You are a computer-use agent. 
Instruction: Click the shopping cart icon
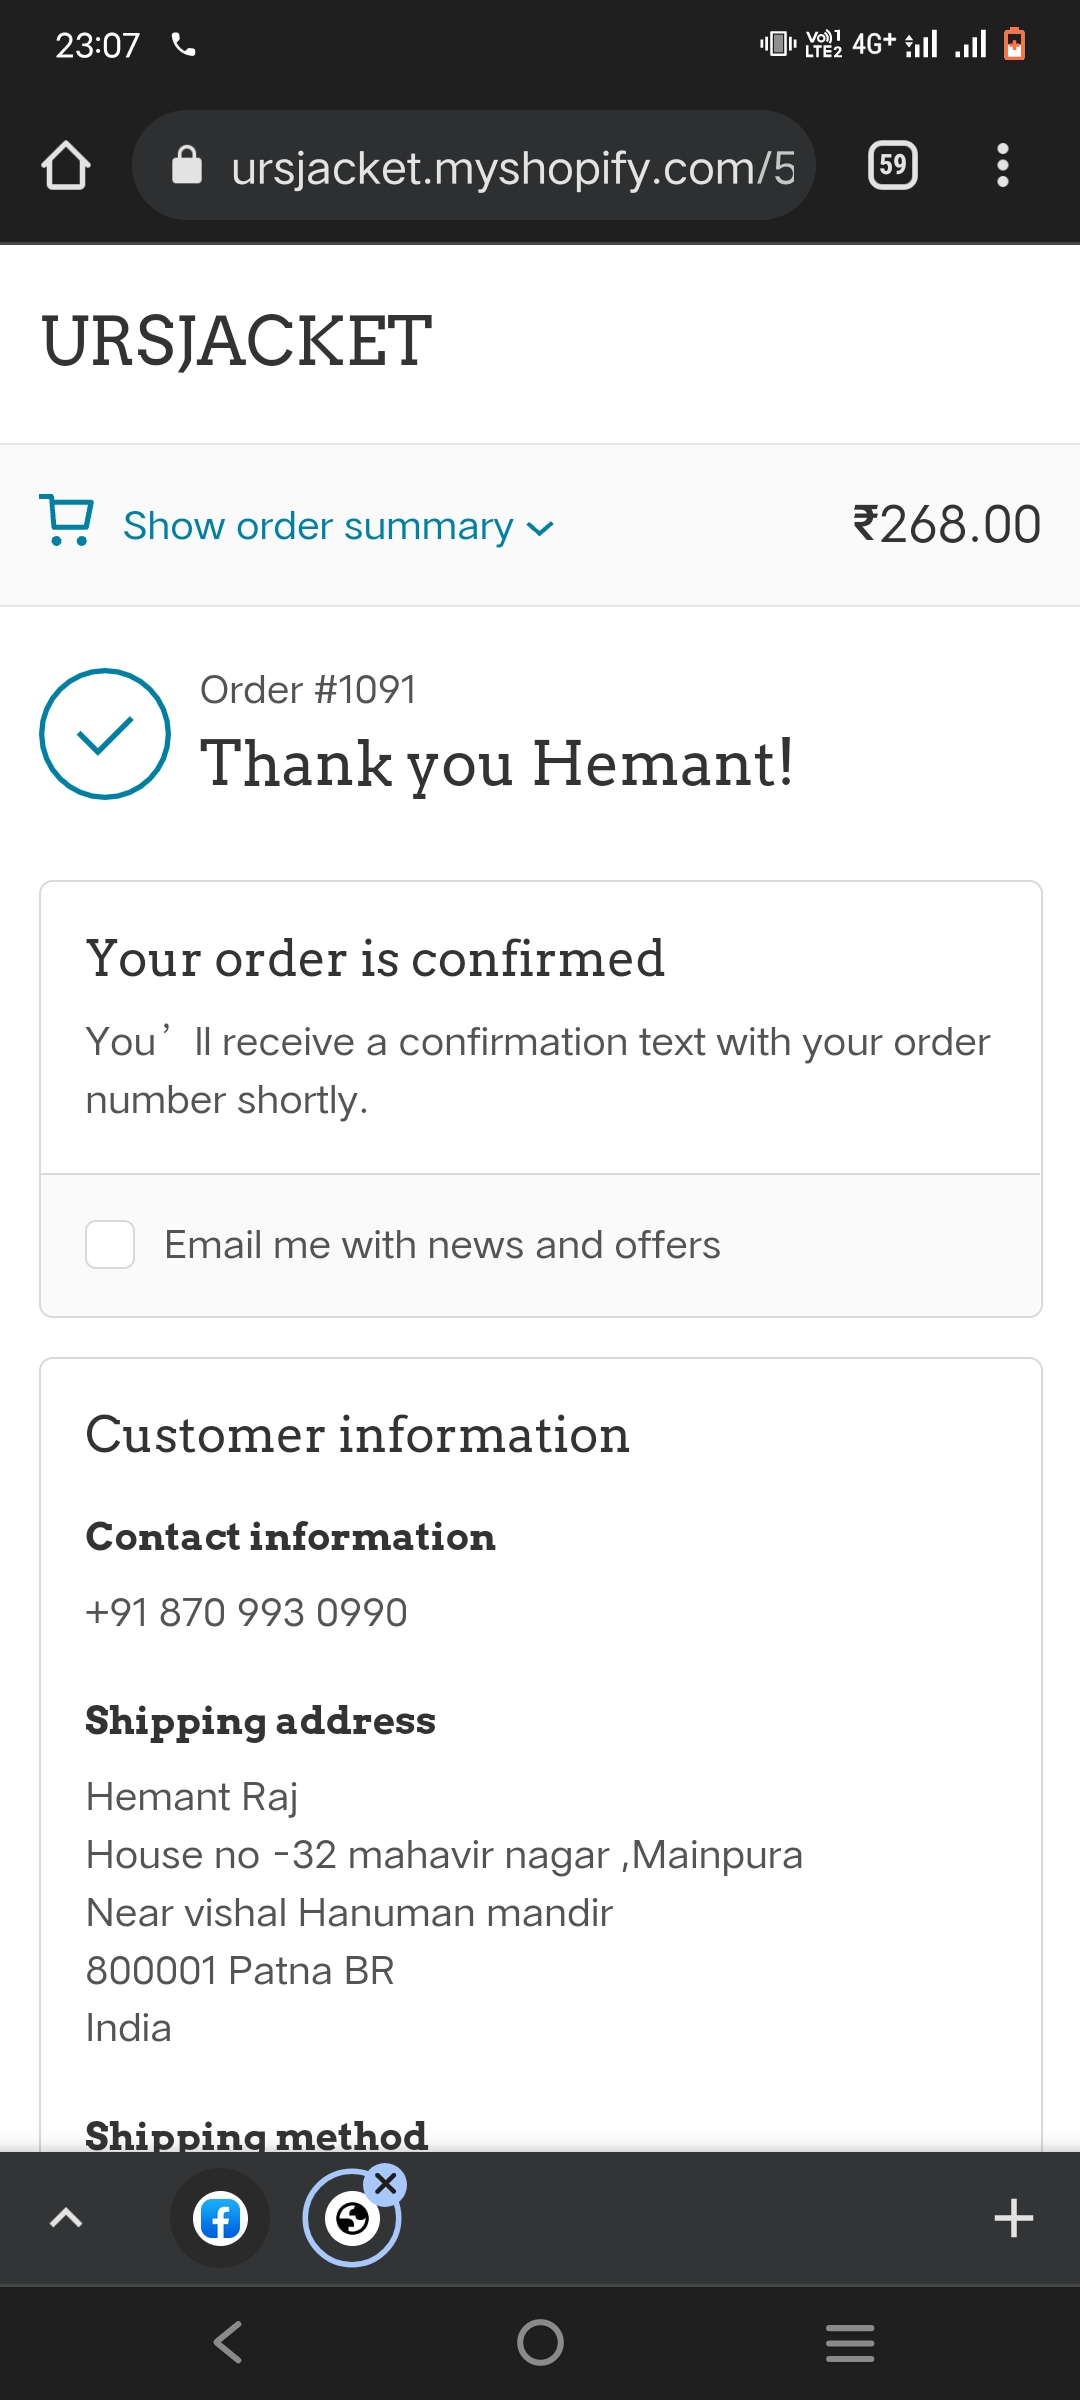click(x=66, y=520)
